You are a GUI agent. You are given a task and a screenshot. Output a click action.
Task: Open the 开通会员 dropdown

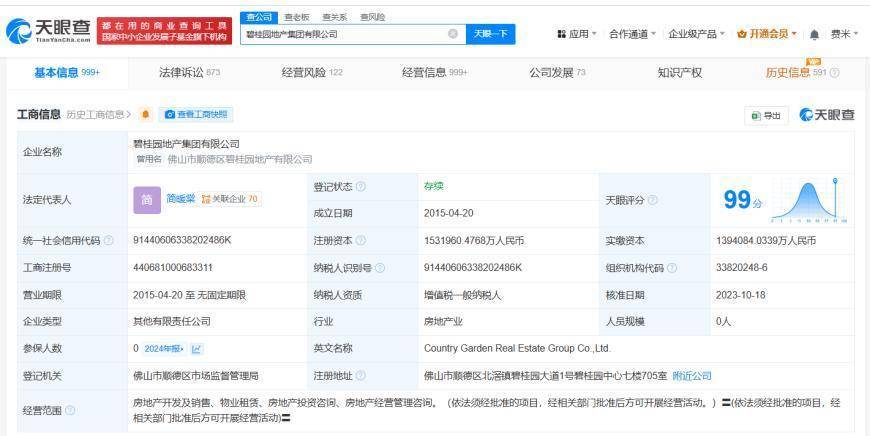767,34
